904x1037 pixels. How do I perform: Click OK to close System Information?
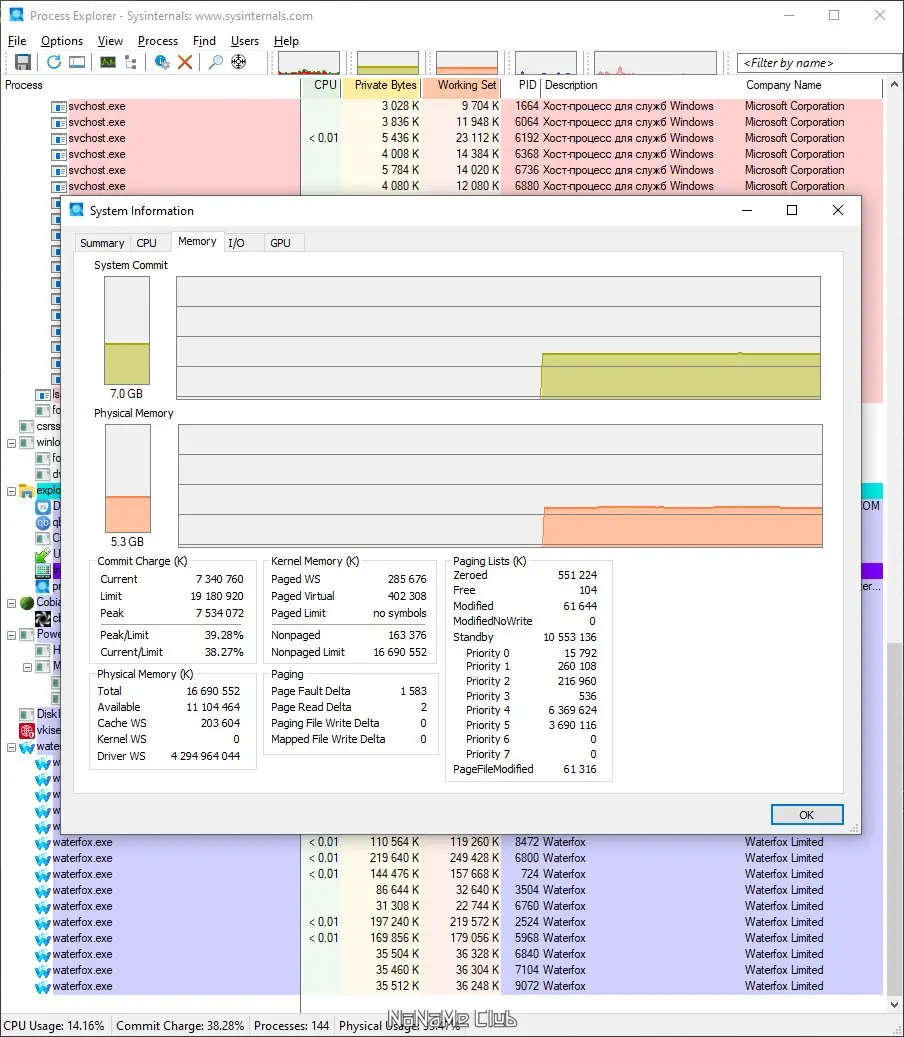click(x=807, y=815)
